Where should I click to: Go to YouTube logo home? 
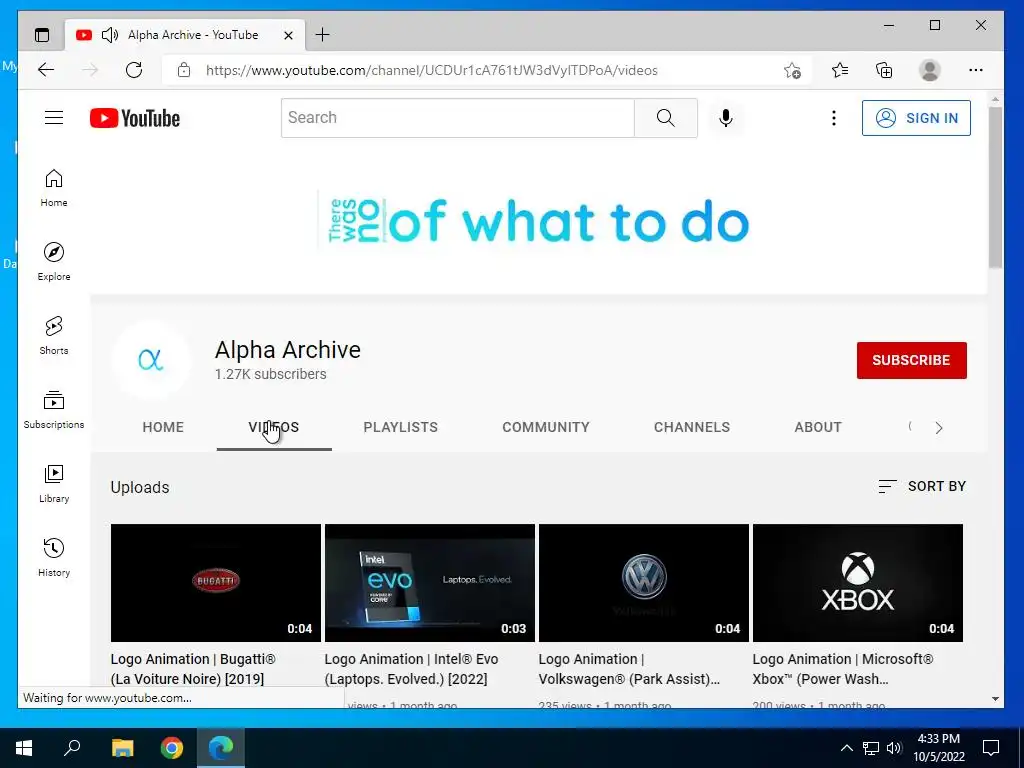[x=135, y=118]
